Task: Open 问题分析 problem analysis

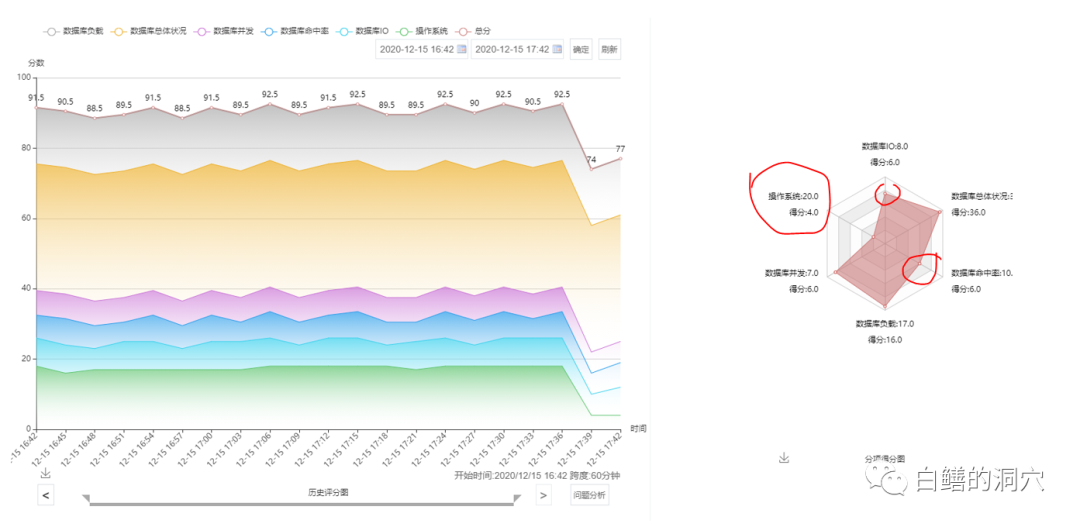Action: pos(590,495)
